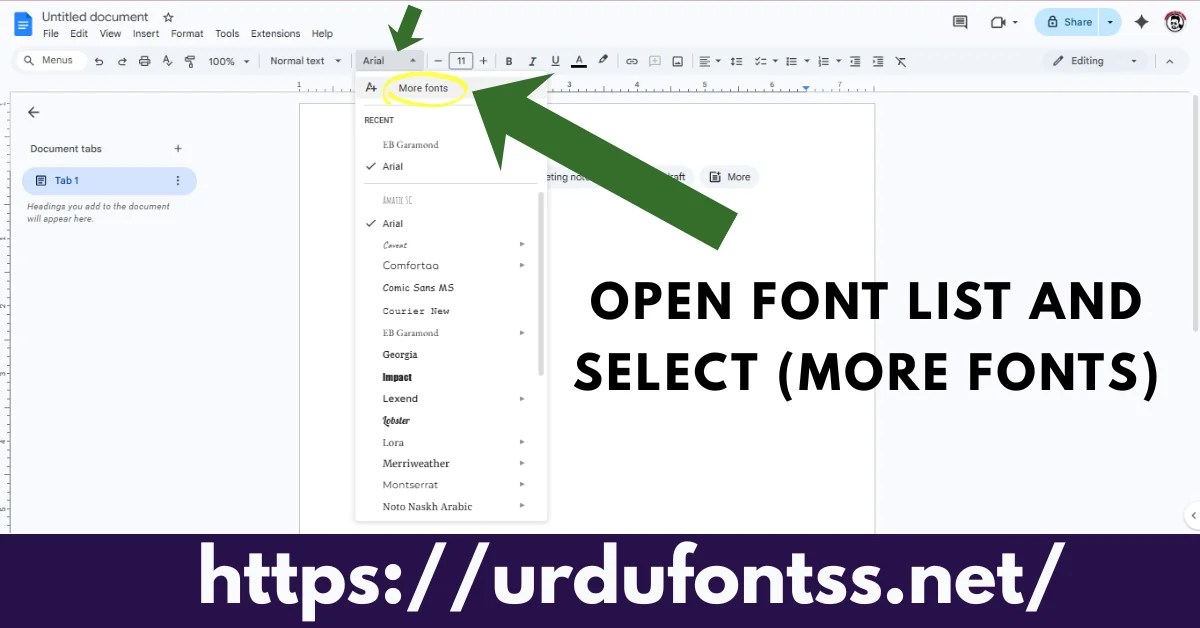Insert a bulleted list
This screenshot has height=628, width=1200.
pos(796,61)
